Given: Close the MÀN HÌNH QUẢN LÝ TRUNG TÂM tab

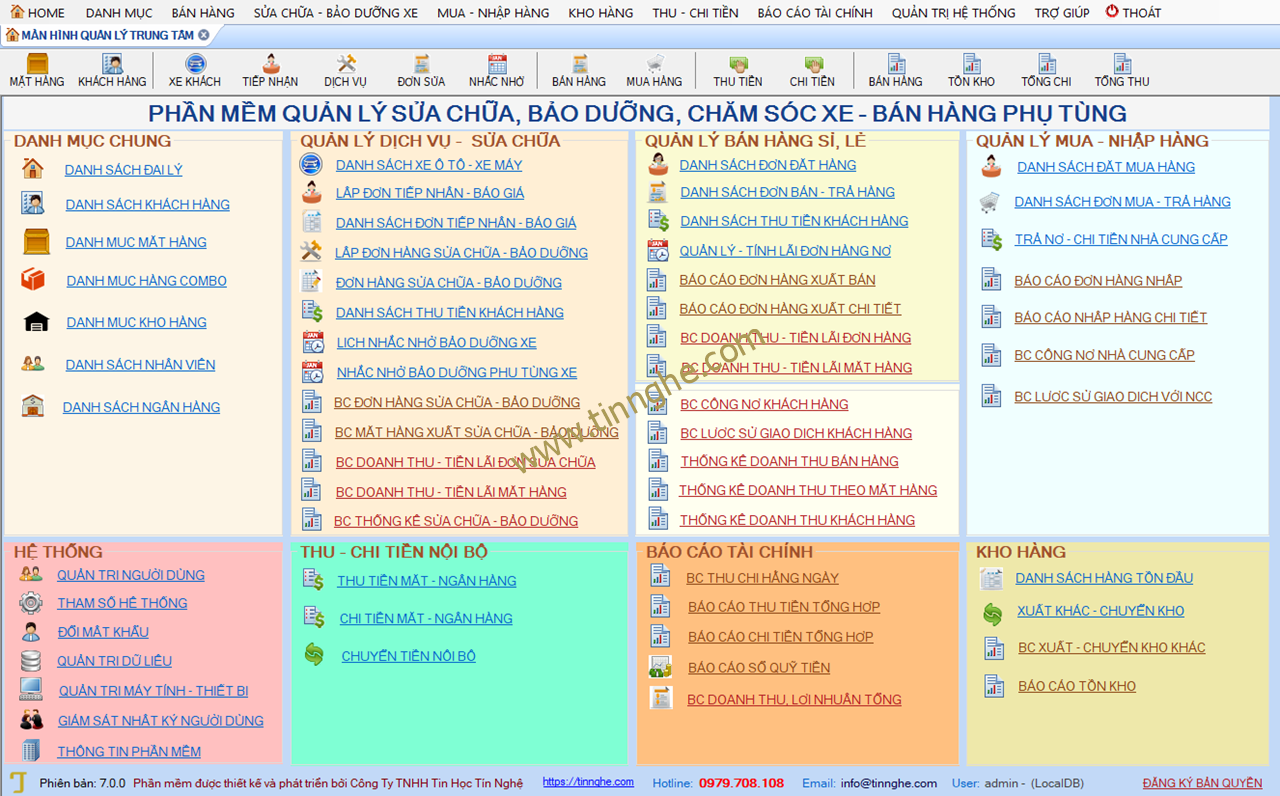Looking at the screenshot, I should [x=204, y=35].
